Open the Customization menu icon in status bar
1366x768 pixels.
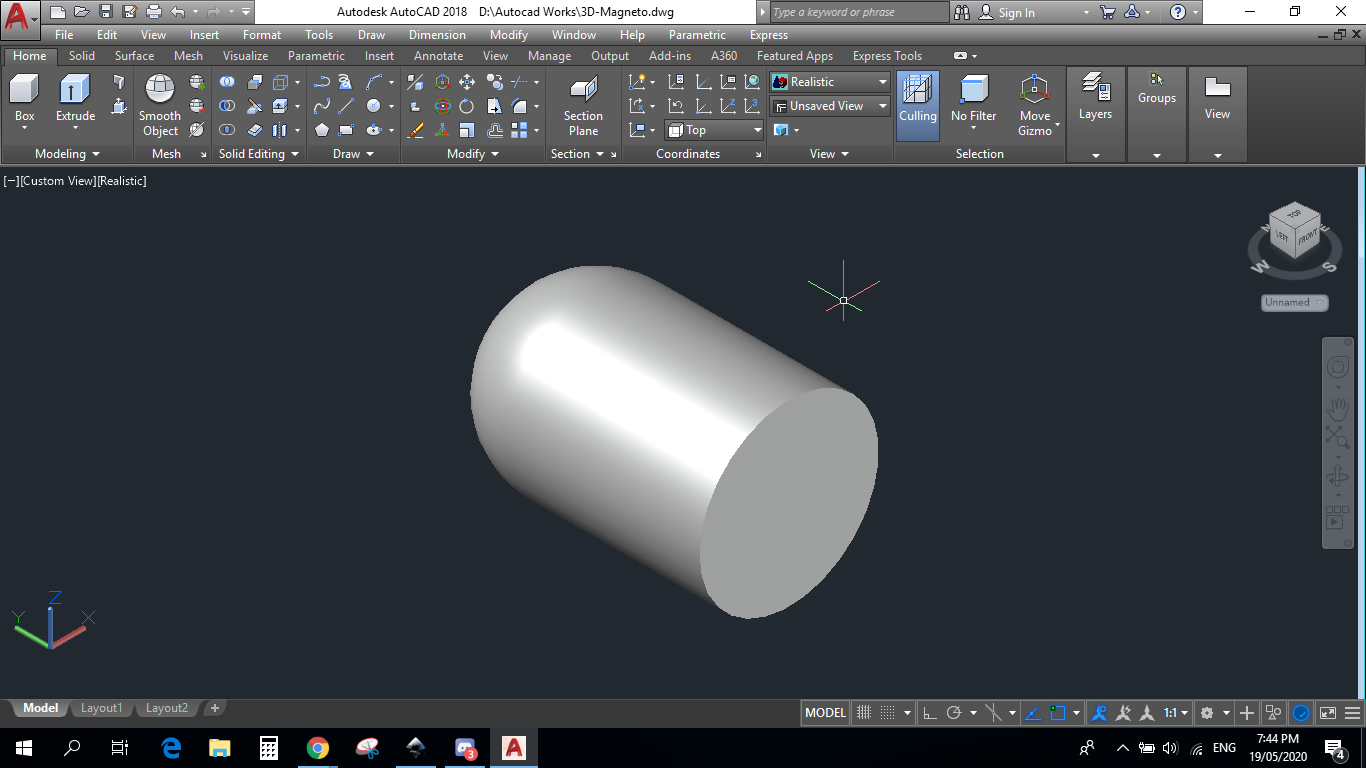tap(1353, 713)
